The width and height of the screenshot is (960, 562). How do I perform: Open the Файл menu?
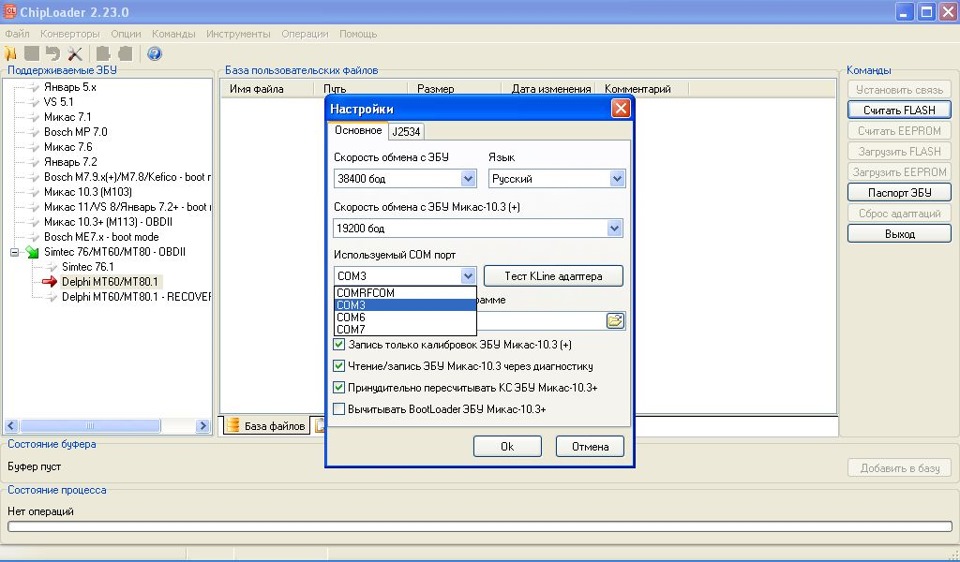(x=17, y=34)
